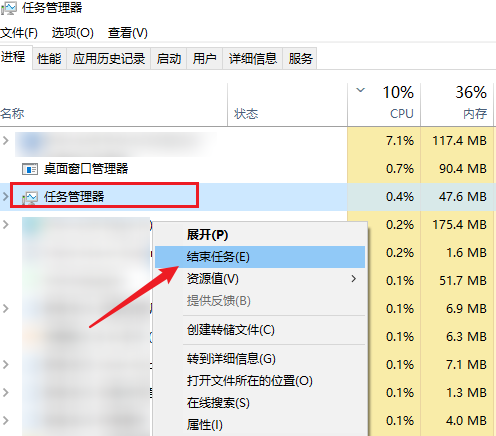Click the 资源值(V) submenu arrow
This screenshot has height=436, width=496.
(x=354, y=279)
